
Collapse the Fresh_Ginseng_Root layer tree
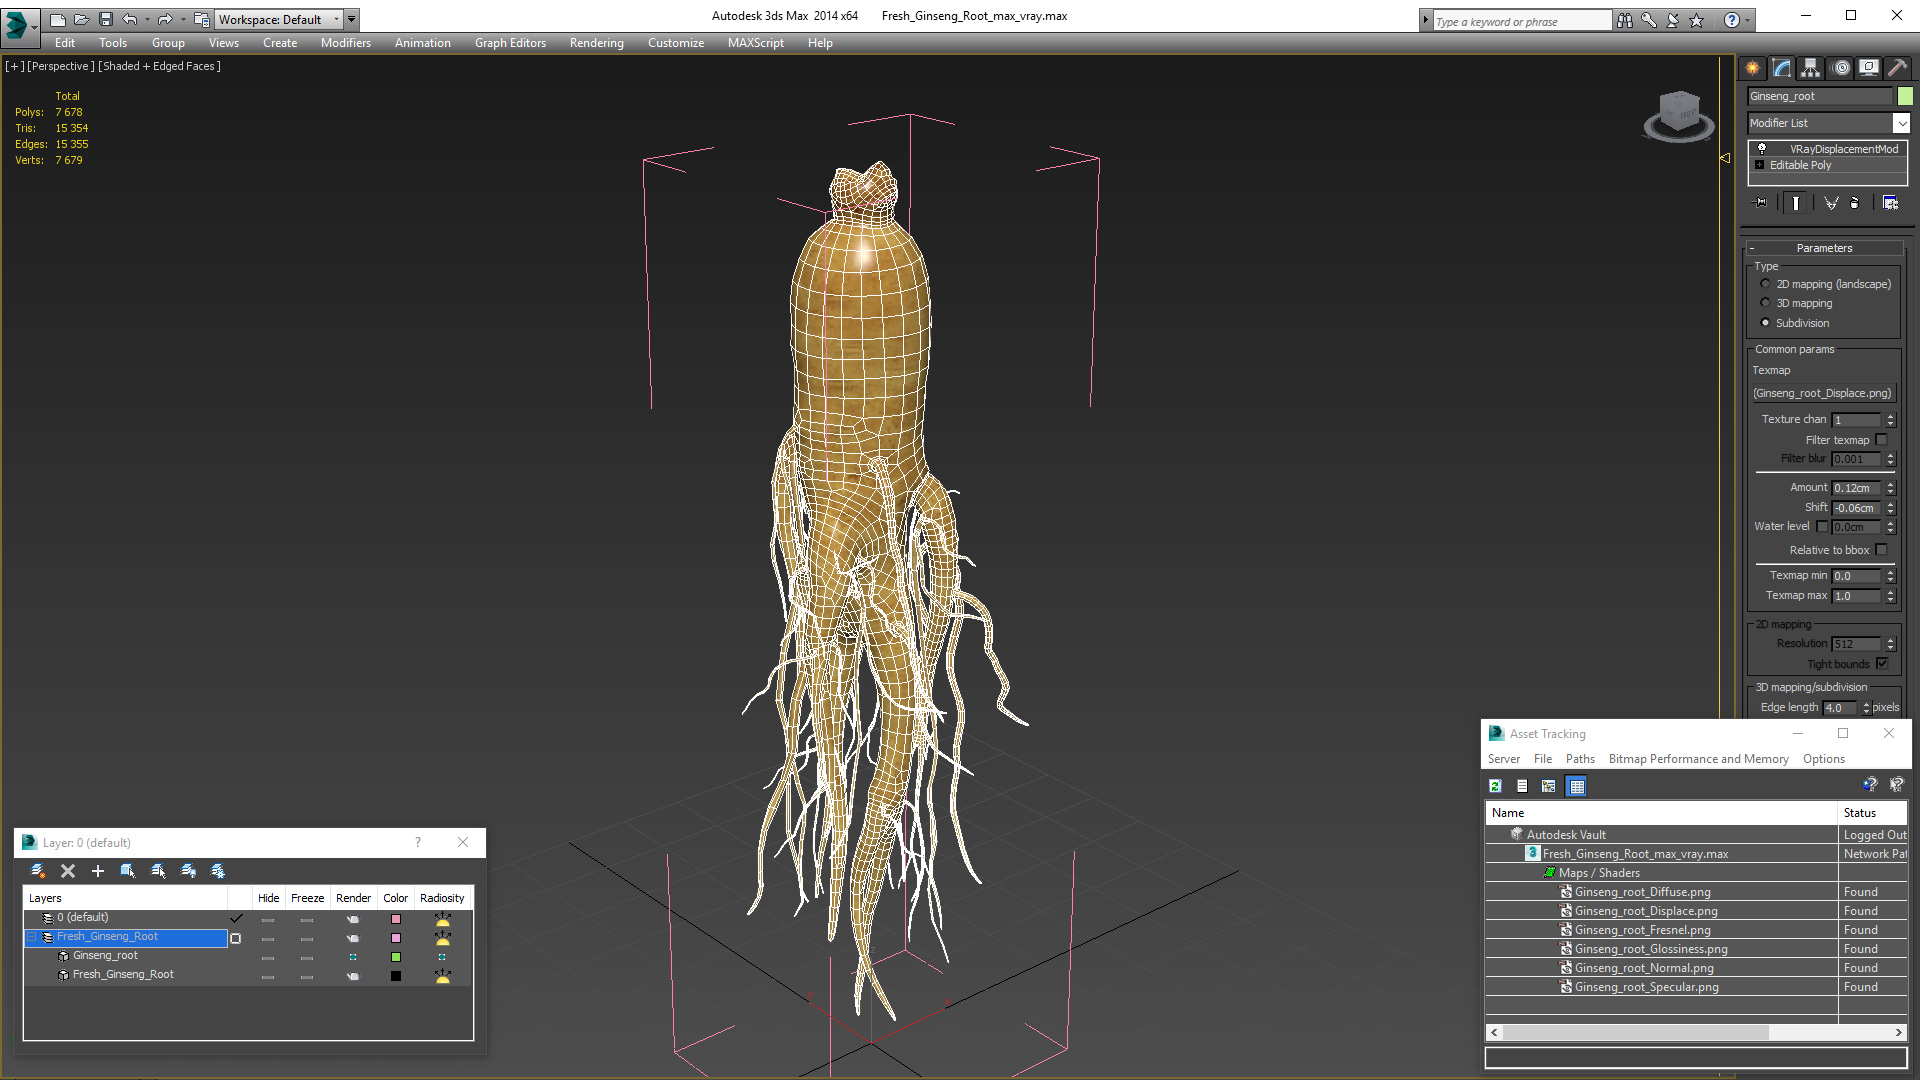[x=32, y=937]
